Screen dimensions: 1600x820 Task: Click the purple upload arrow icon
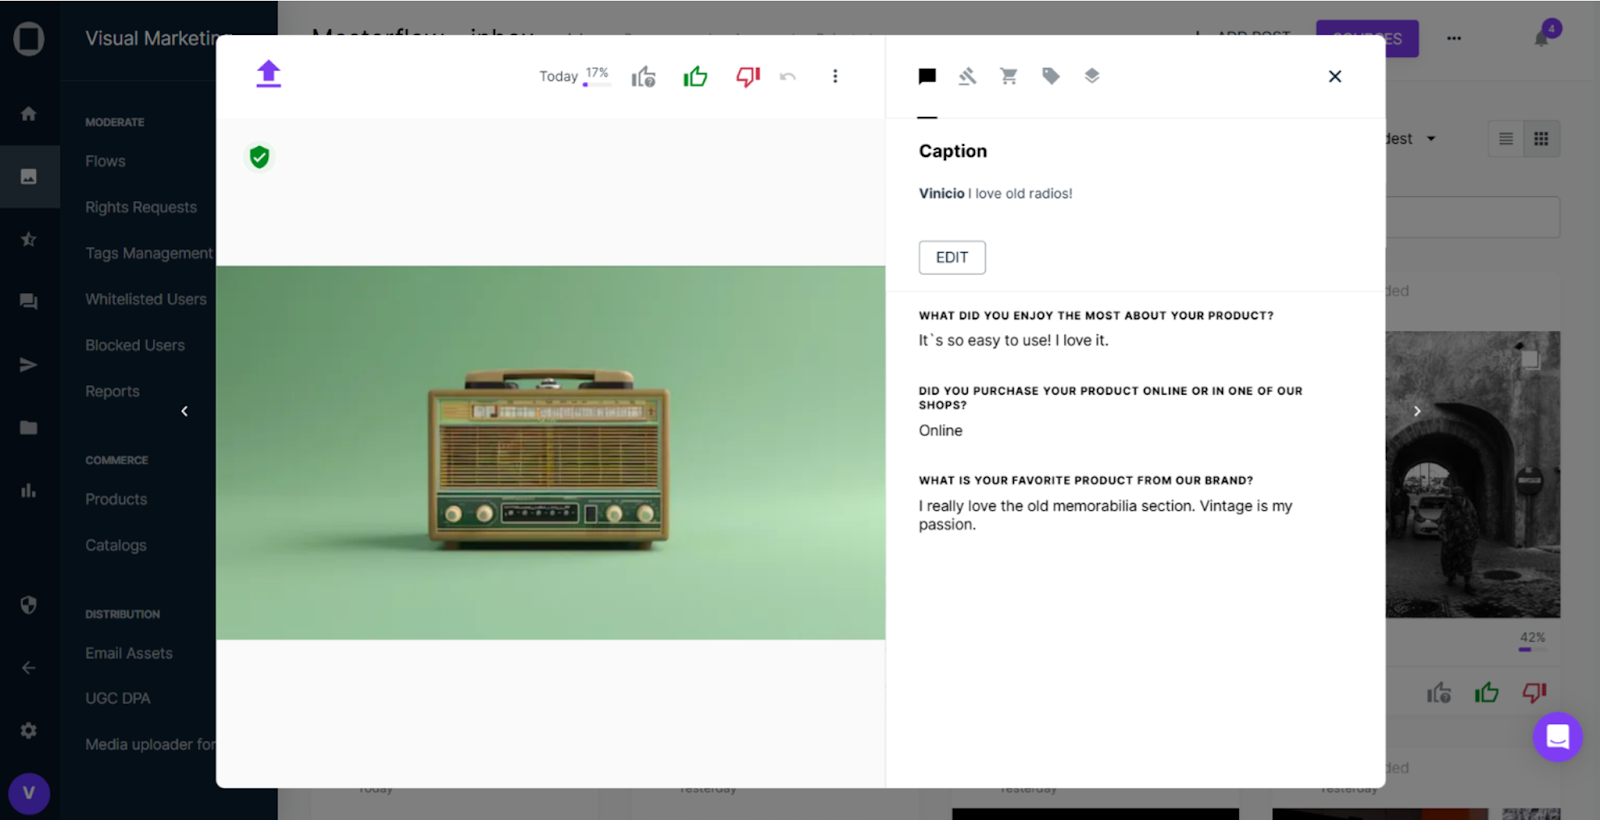pyautogui.click(x=268, y=74)
